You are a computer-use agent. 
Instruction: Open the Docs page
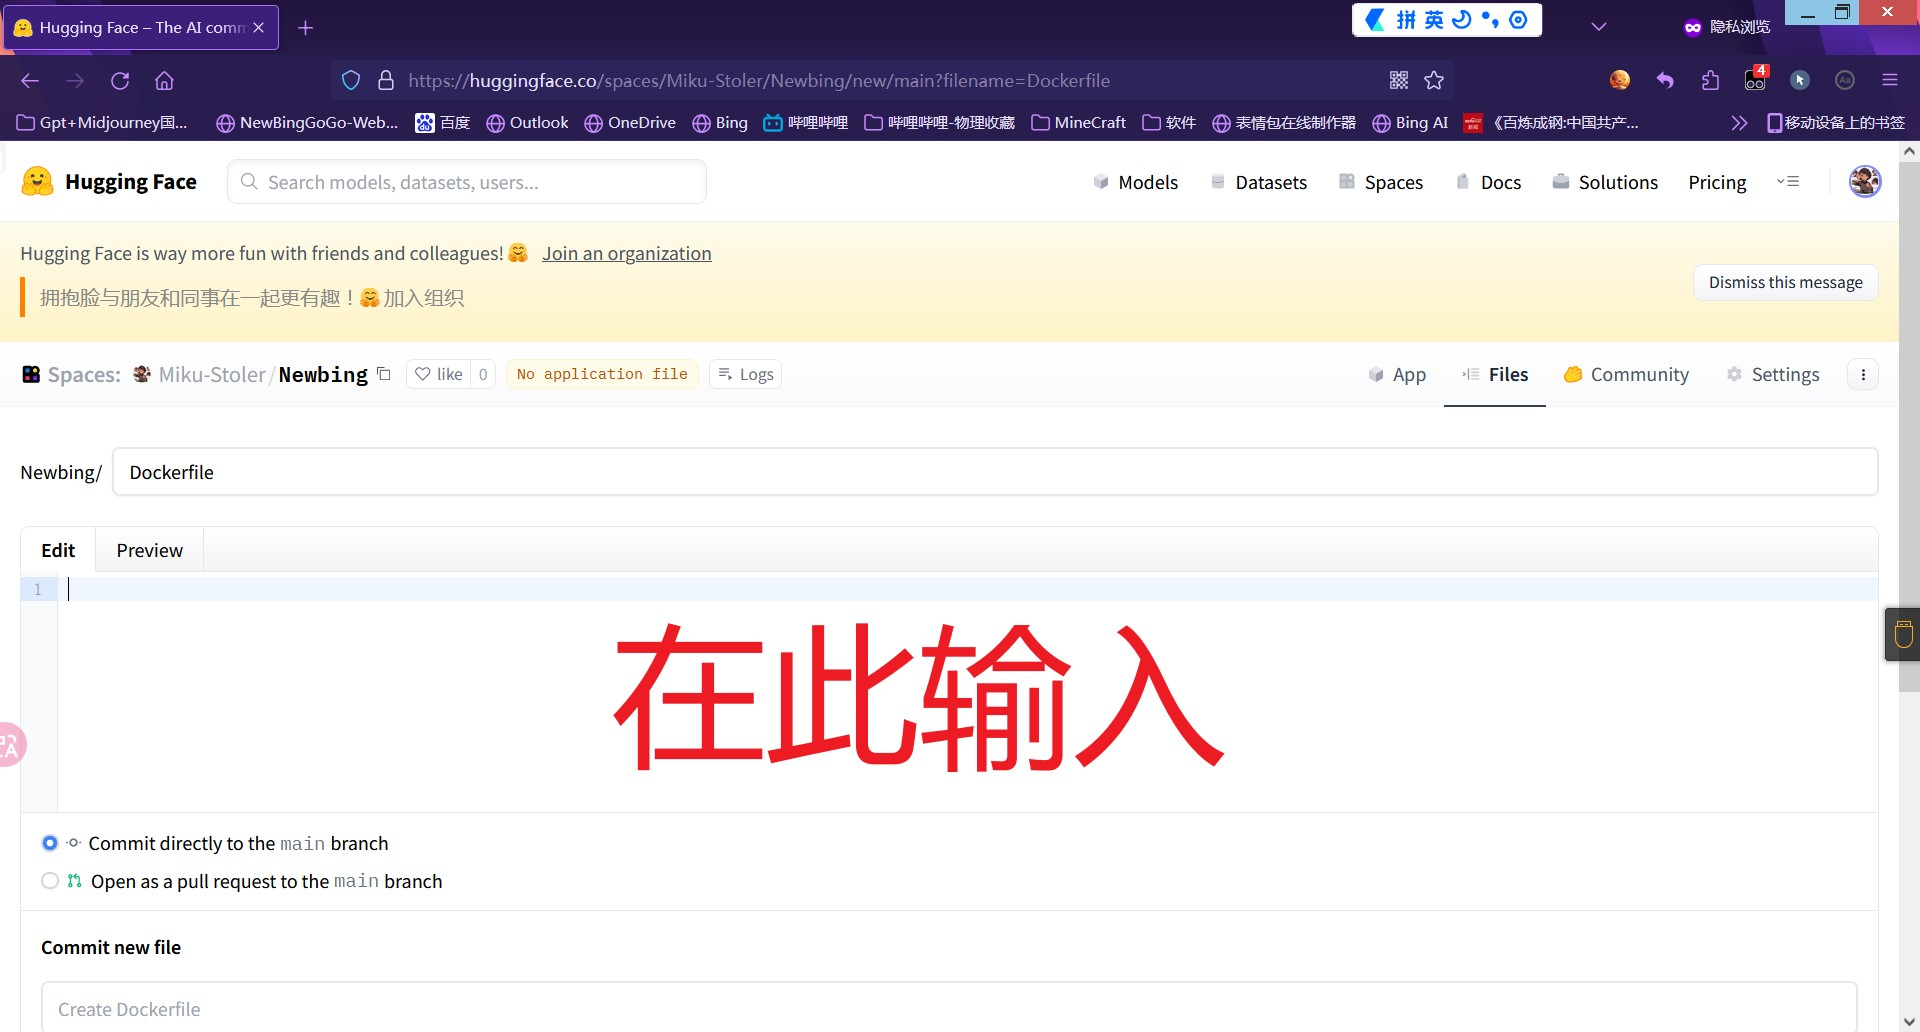(1488, 182)
